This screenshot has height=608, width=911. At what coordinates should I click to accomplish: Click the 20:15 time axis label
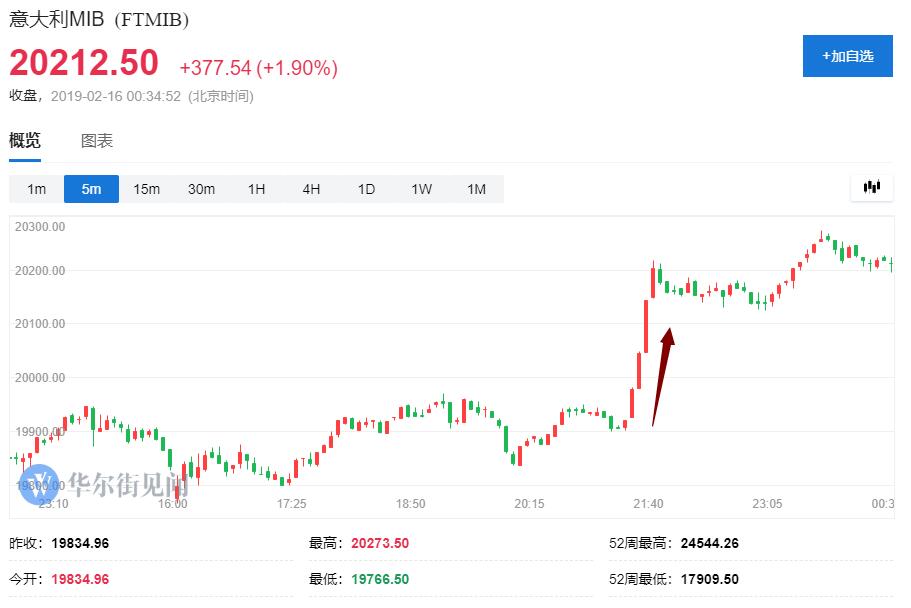coord(529,504)
